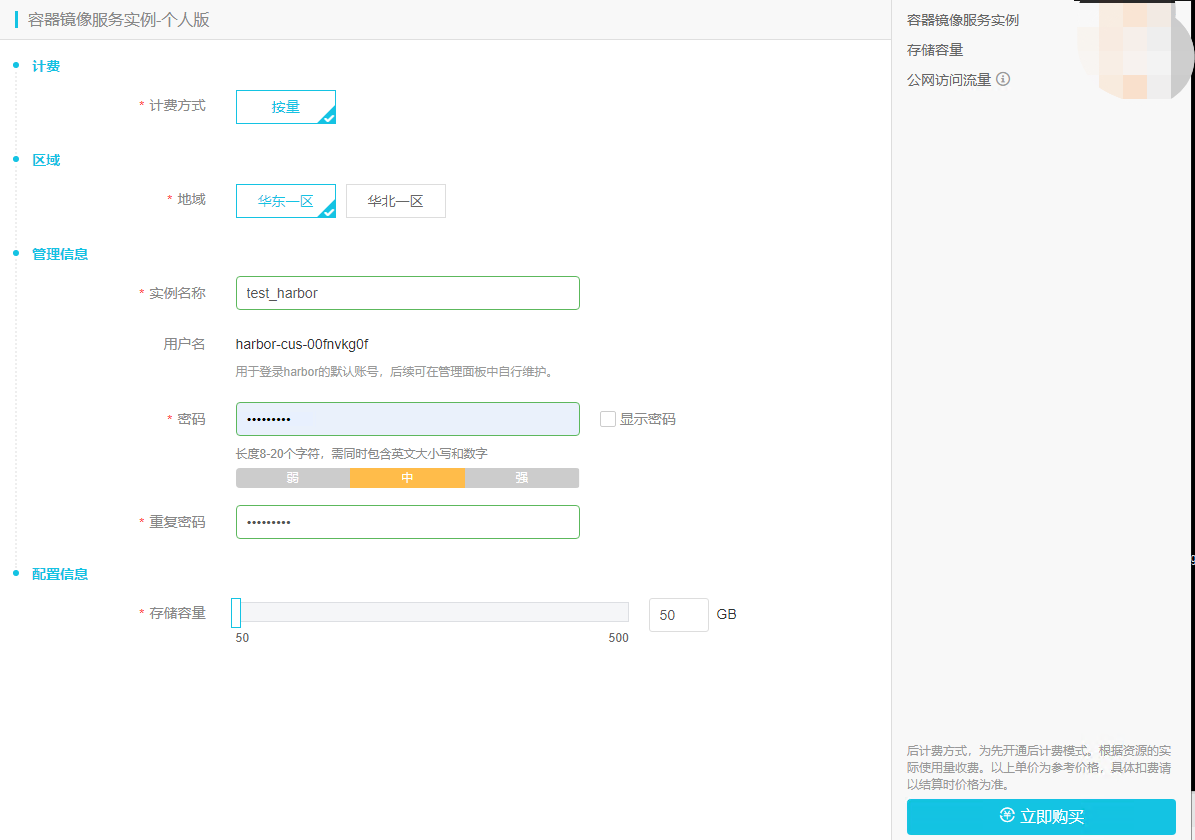
Task: Click the 实例名称 field containing test_harbor
Action: [x=408, y=293]
